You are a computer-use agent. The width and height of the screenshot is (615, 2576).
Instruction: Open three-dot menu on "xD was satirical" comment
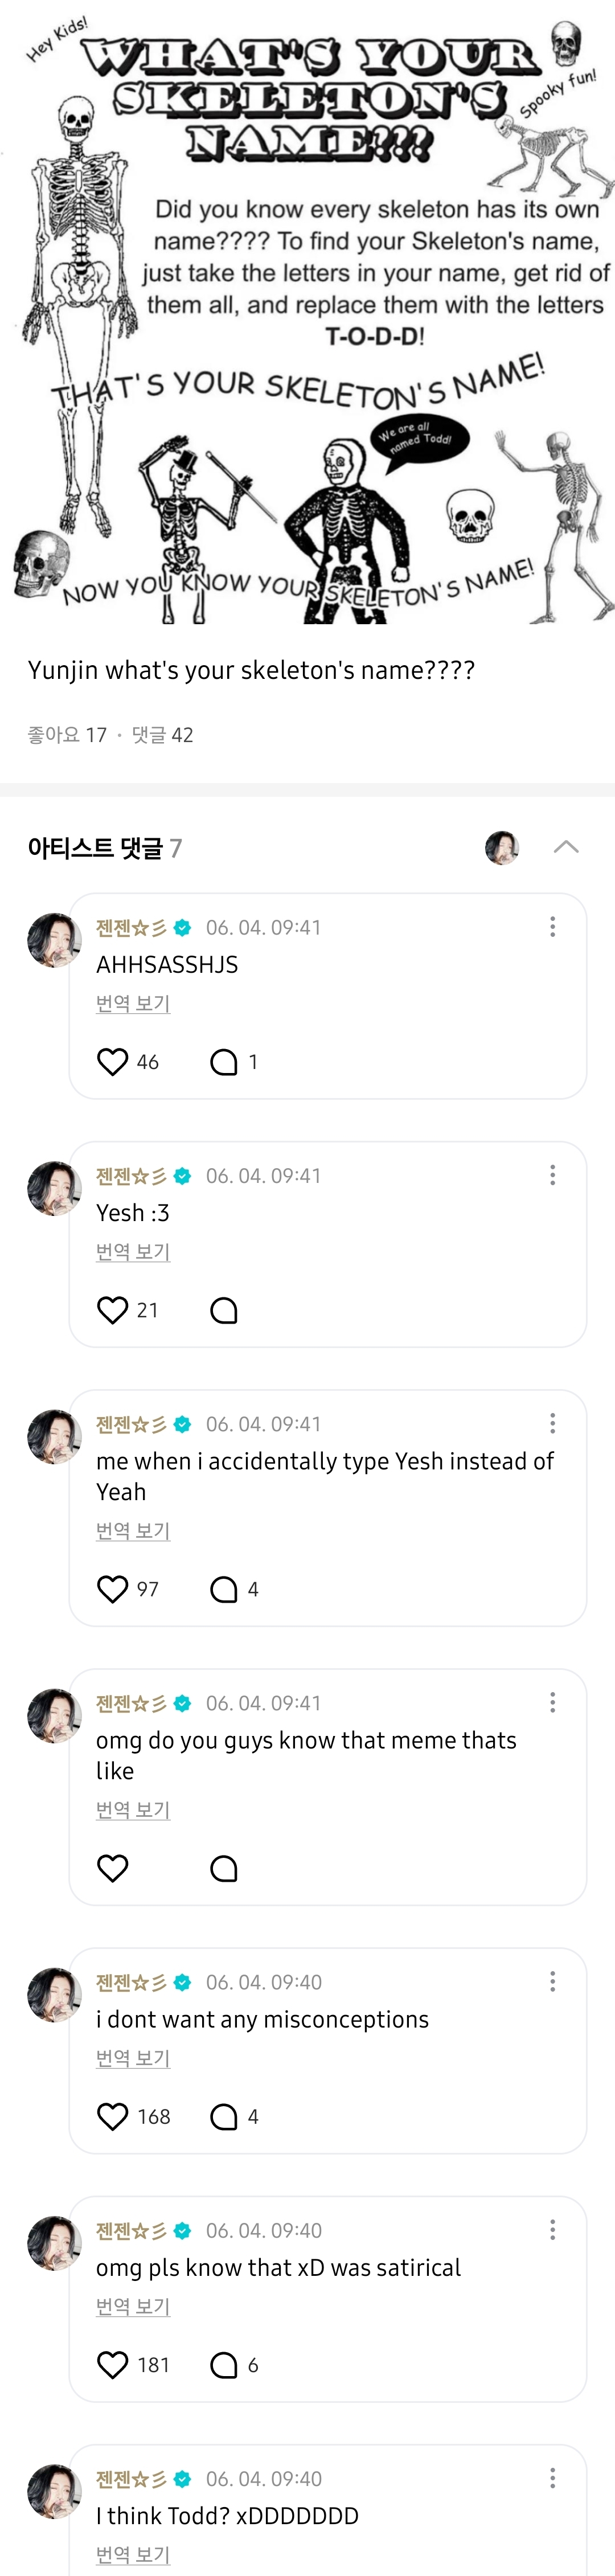coord(552,2229)
